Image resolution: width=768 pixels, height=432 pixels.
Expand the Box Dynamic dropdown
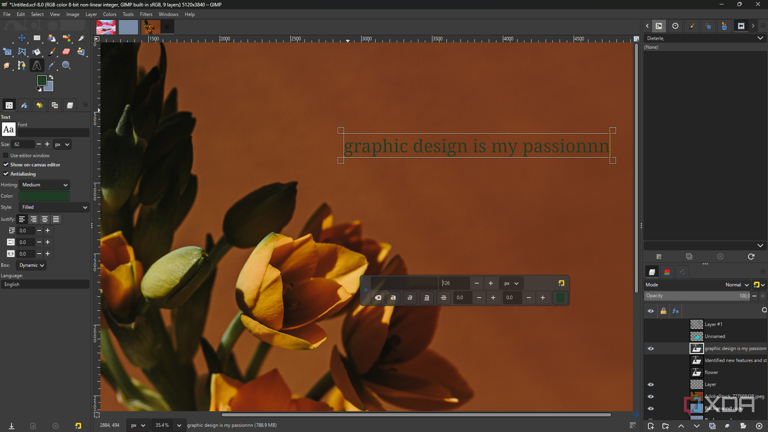click(31, 265)
